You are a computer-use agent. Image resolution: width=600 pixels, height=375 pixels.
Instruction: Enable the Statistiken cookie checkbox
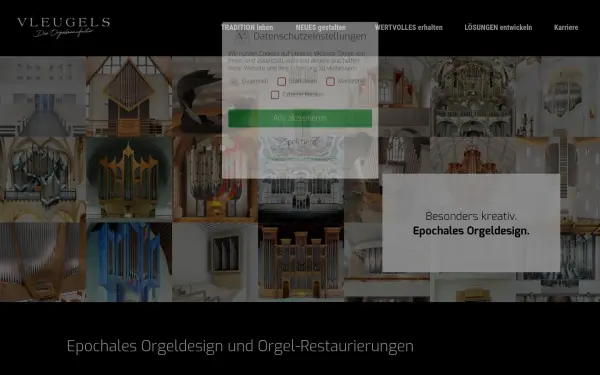click(x=282, y=81)
